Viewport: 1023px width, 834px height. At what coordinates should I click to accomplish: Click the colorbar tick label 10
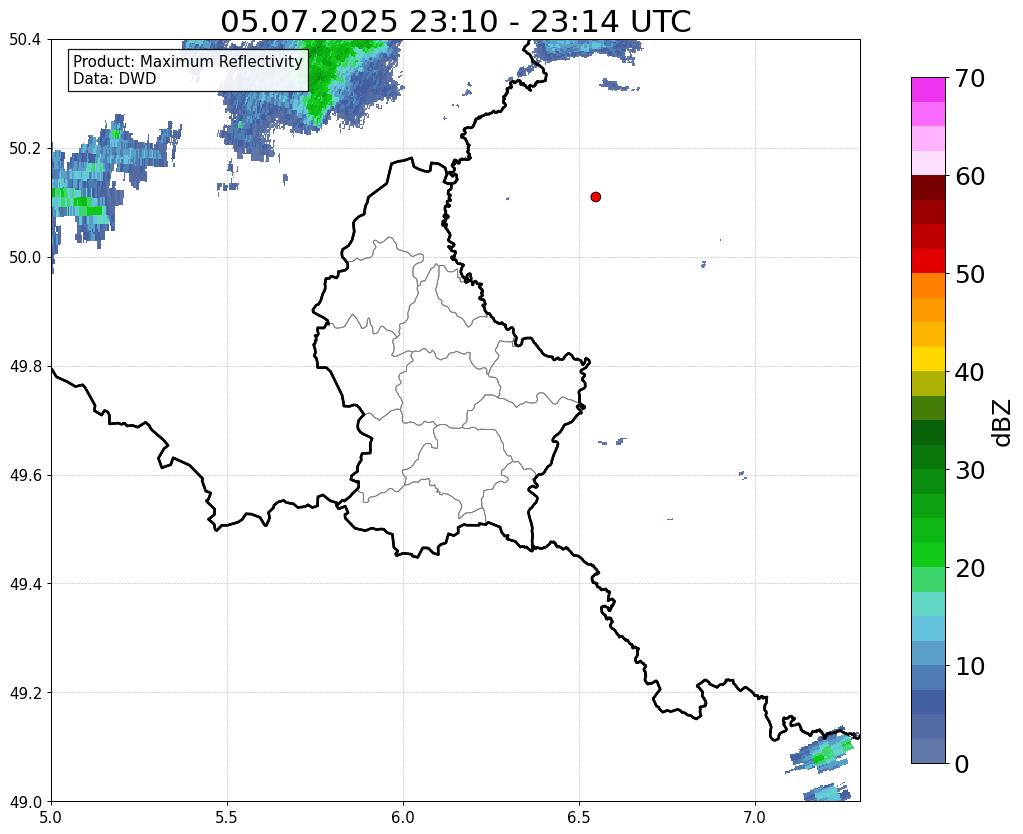tap(970, 666)
